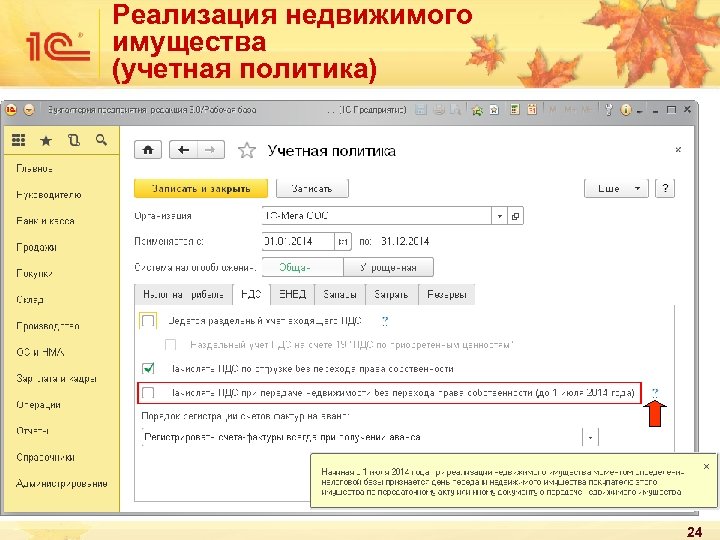Open the Главное section

[34, 169]
